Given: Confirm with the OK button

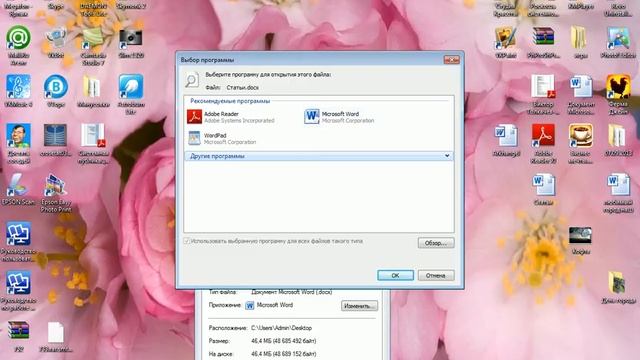Looking at the screenshot, I should pos(395,276).
